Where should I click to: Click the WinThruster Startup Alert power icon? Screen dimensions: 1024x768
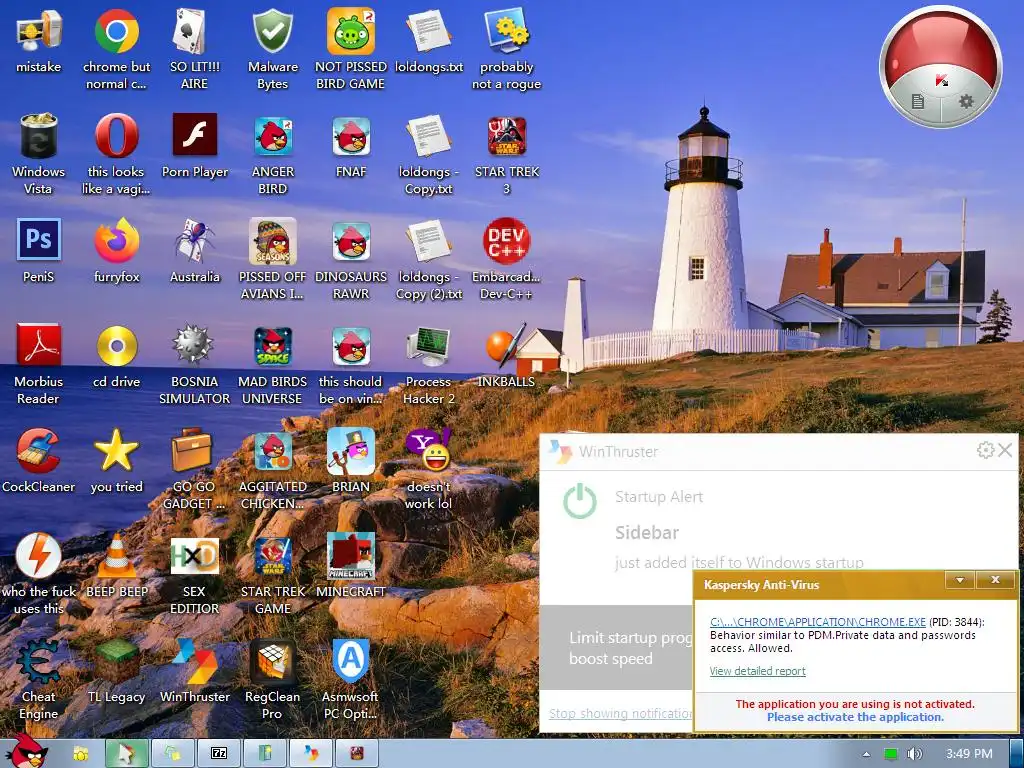point(579,502)
